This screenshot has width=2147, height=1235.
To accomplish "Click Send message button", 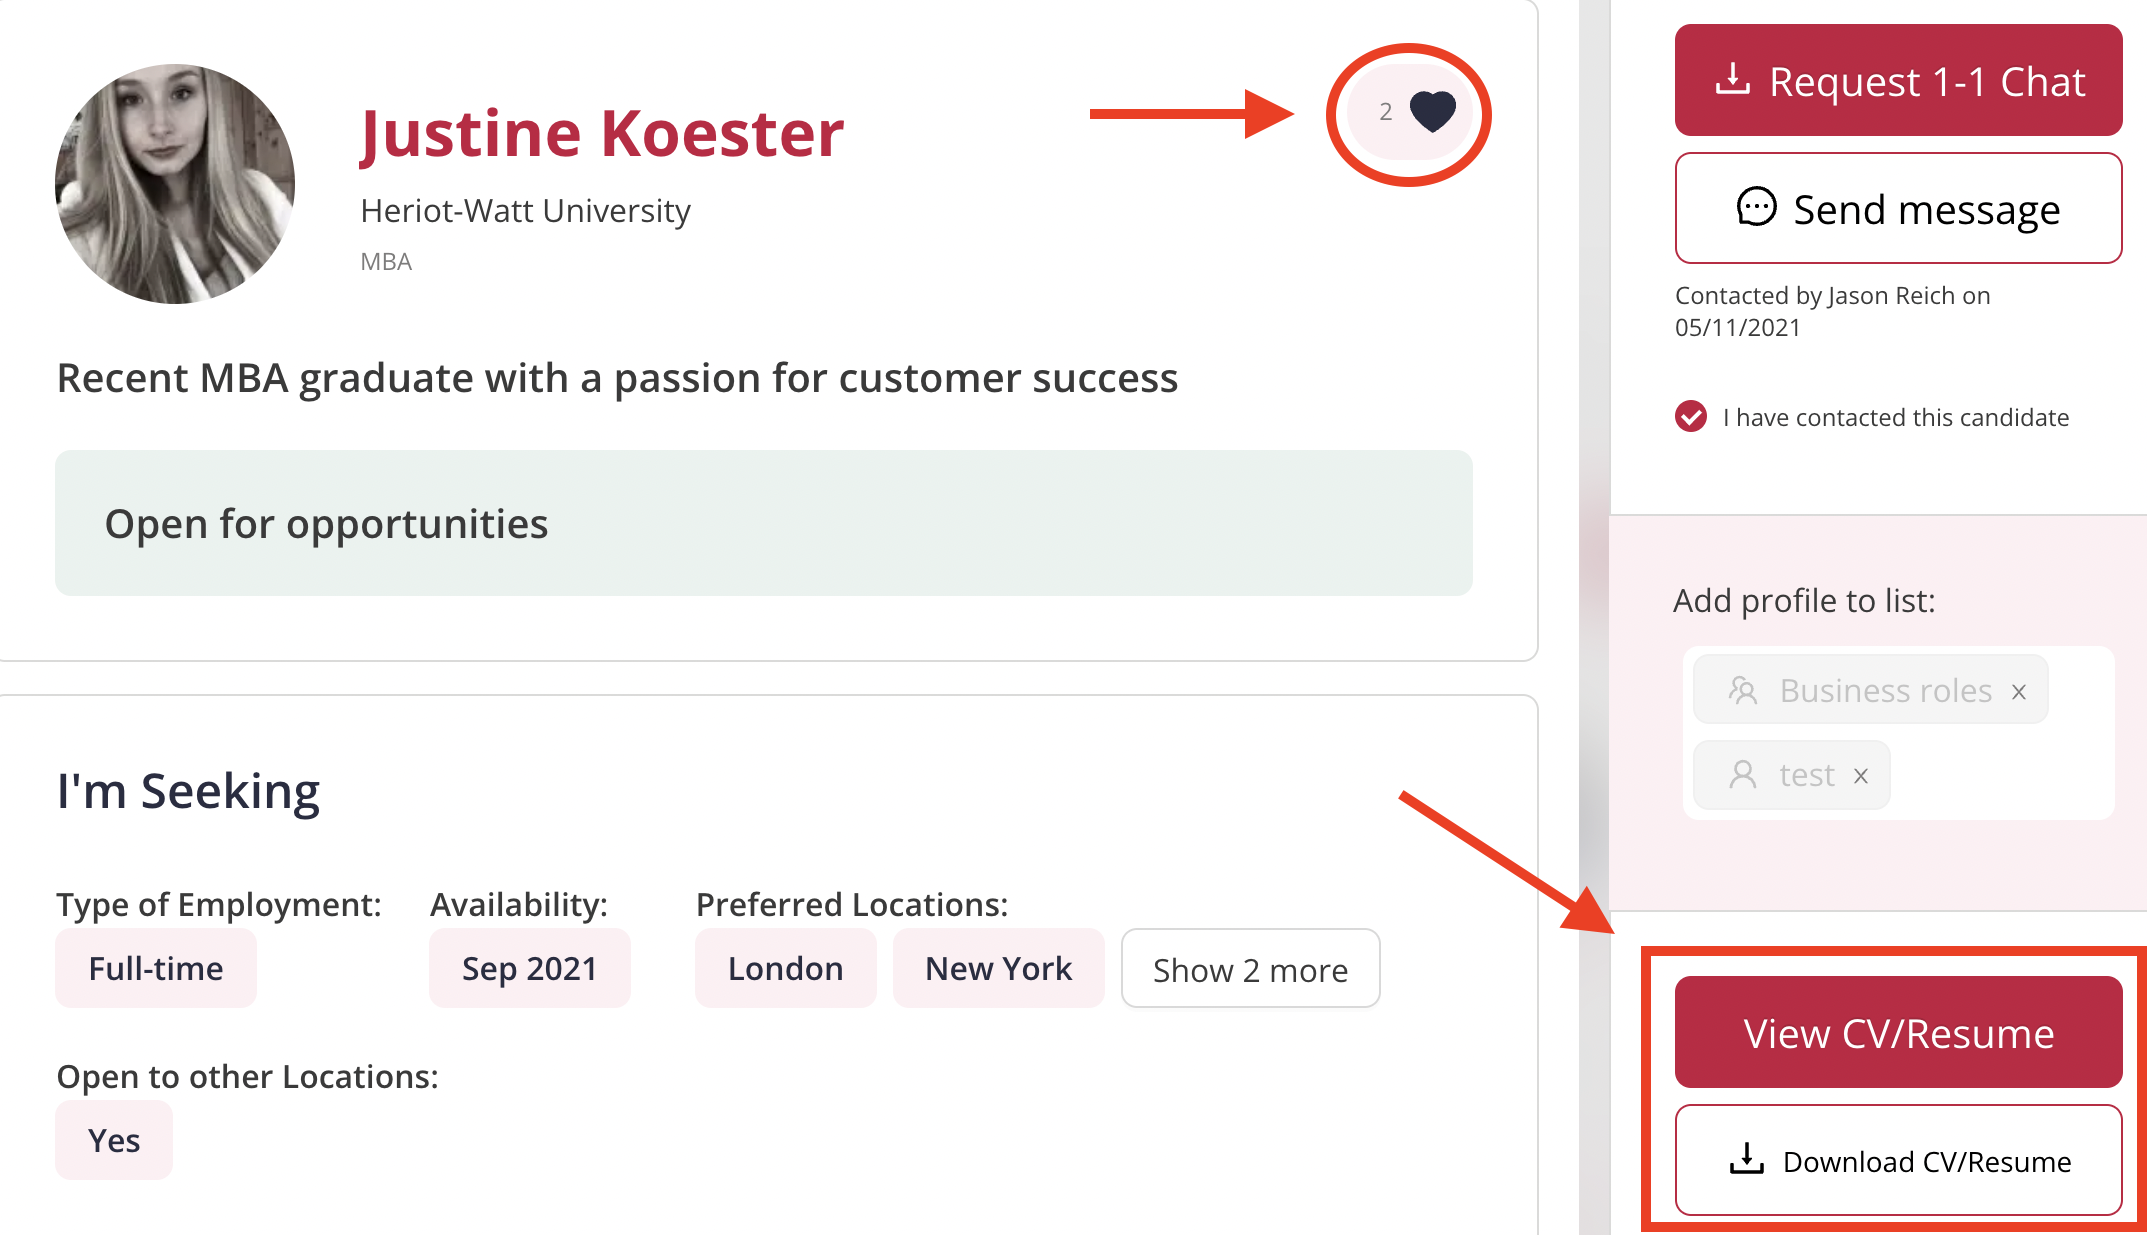I will click(1898, 208).
